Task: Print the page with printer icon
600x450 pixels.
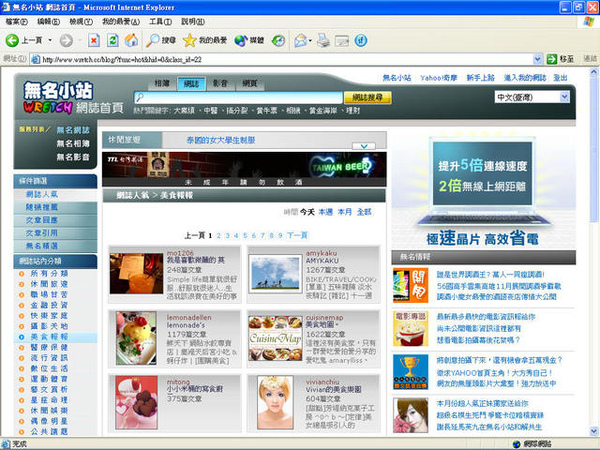Action: [323, 40]
